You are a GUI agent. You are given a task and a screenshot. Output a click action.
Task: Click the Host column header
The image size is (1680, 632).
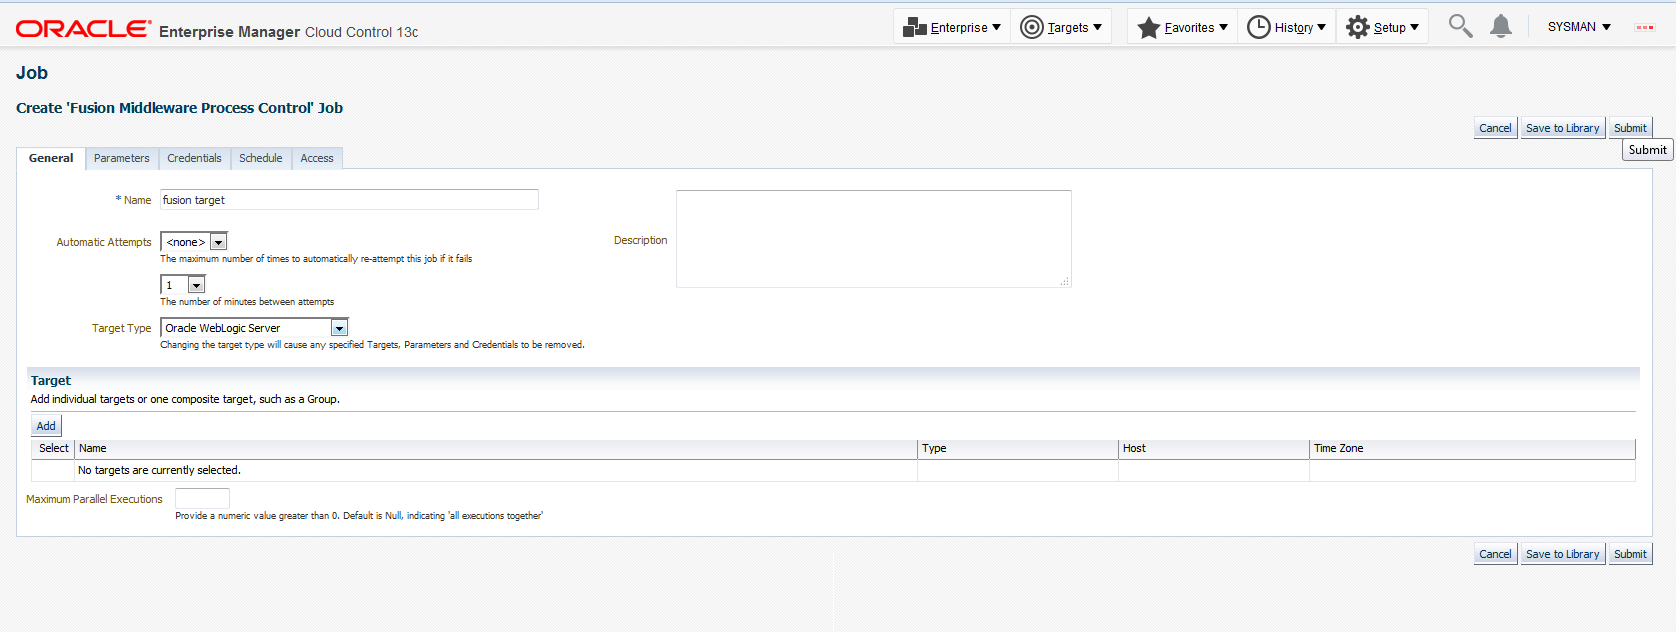1214,448
